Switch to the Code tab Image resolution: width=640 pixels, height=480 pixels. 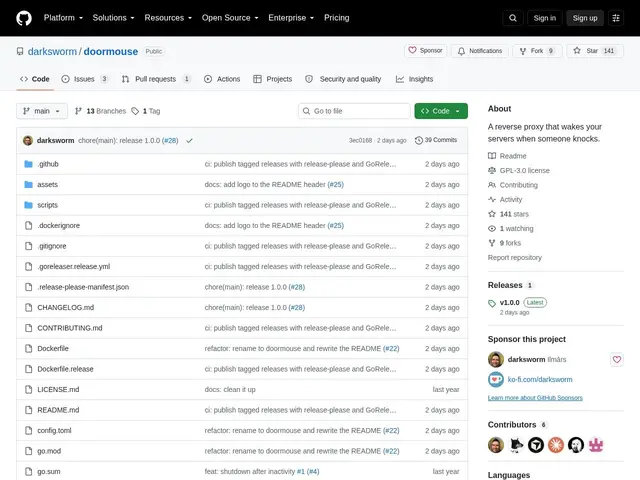[x=35, y=79]
